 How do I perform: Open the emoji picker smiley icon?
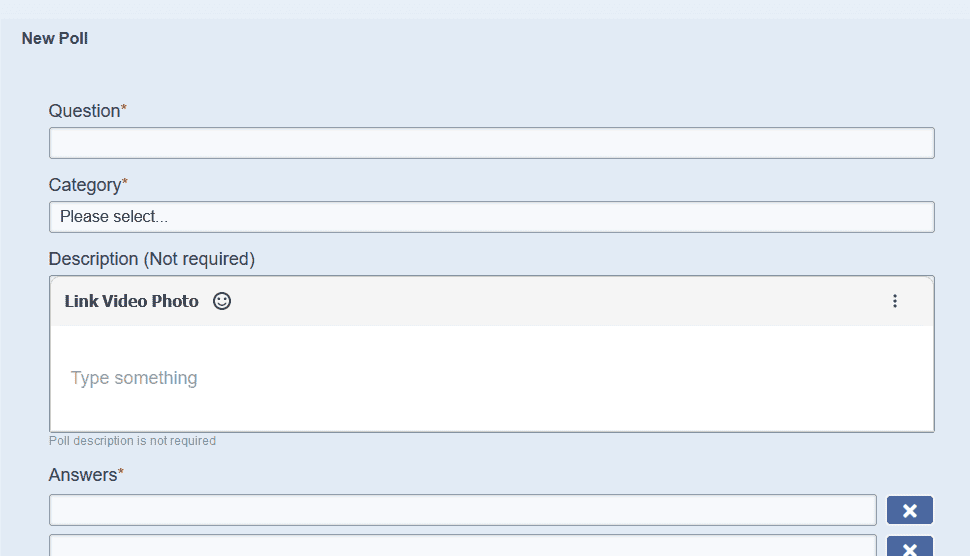click(x=221, y=301)
